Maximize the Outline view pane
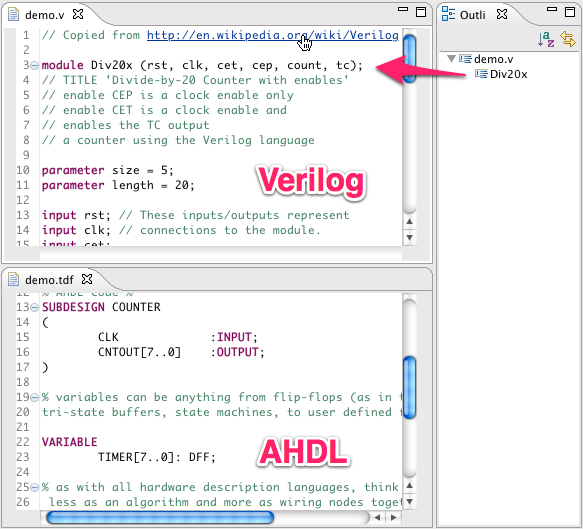The width and height of the screenshot is (583, 529). [x=570, y=12]
